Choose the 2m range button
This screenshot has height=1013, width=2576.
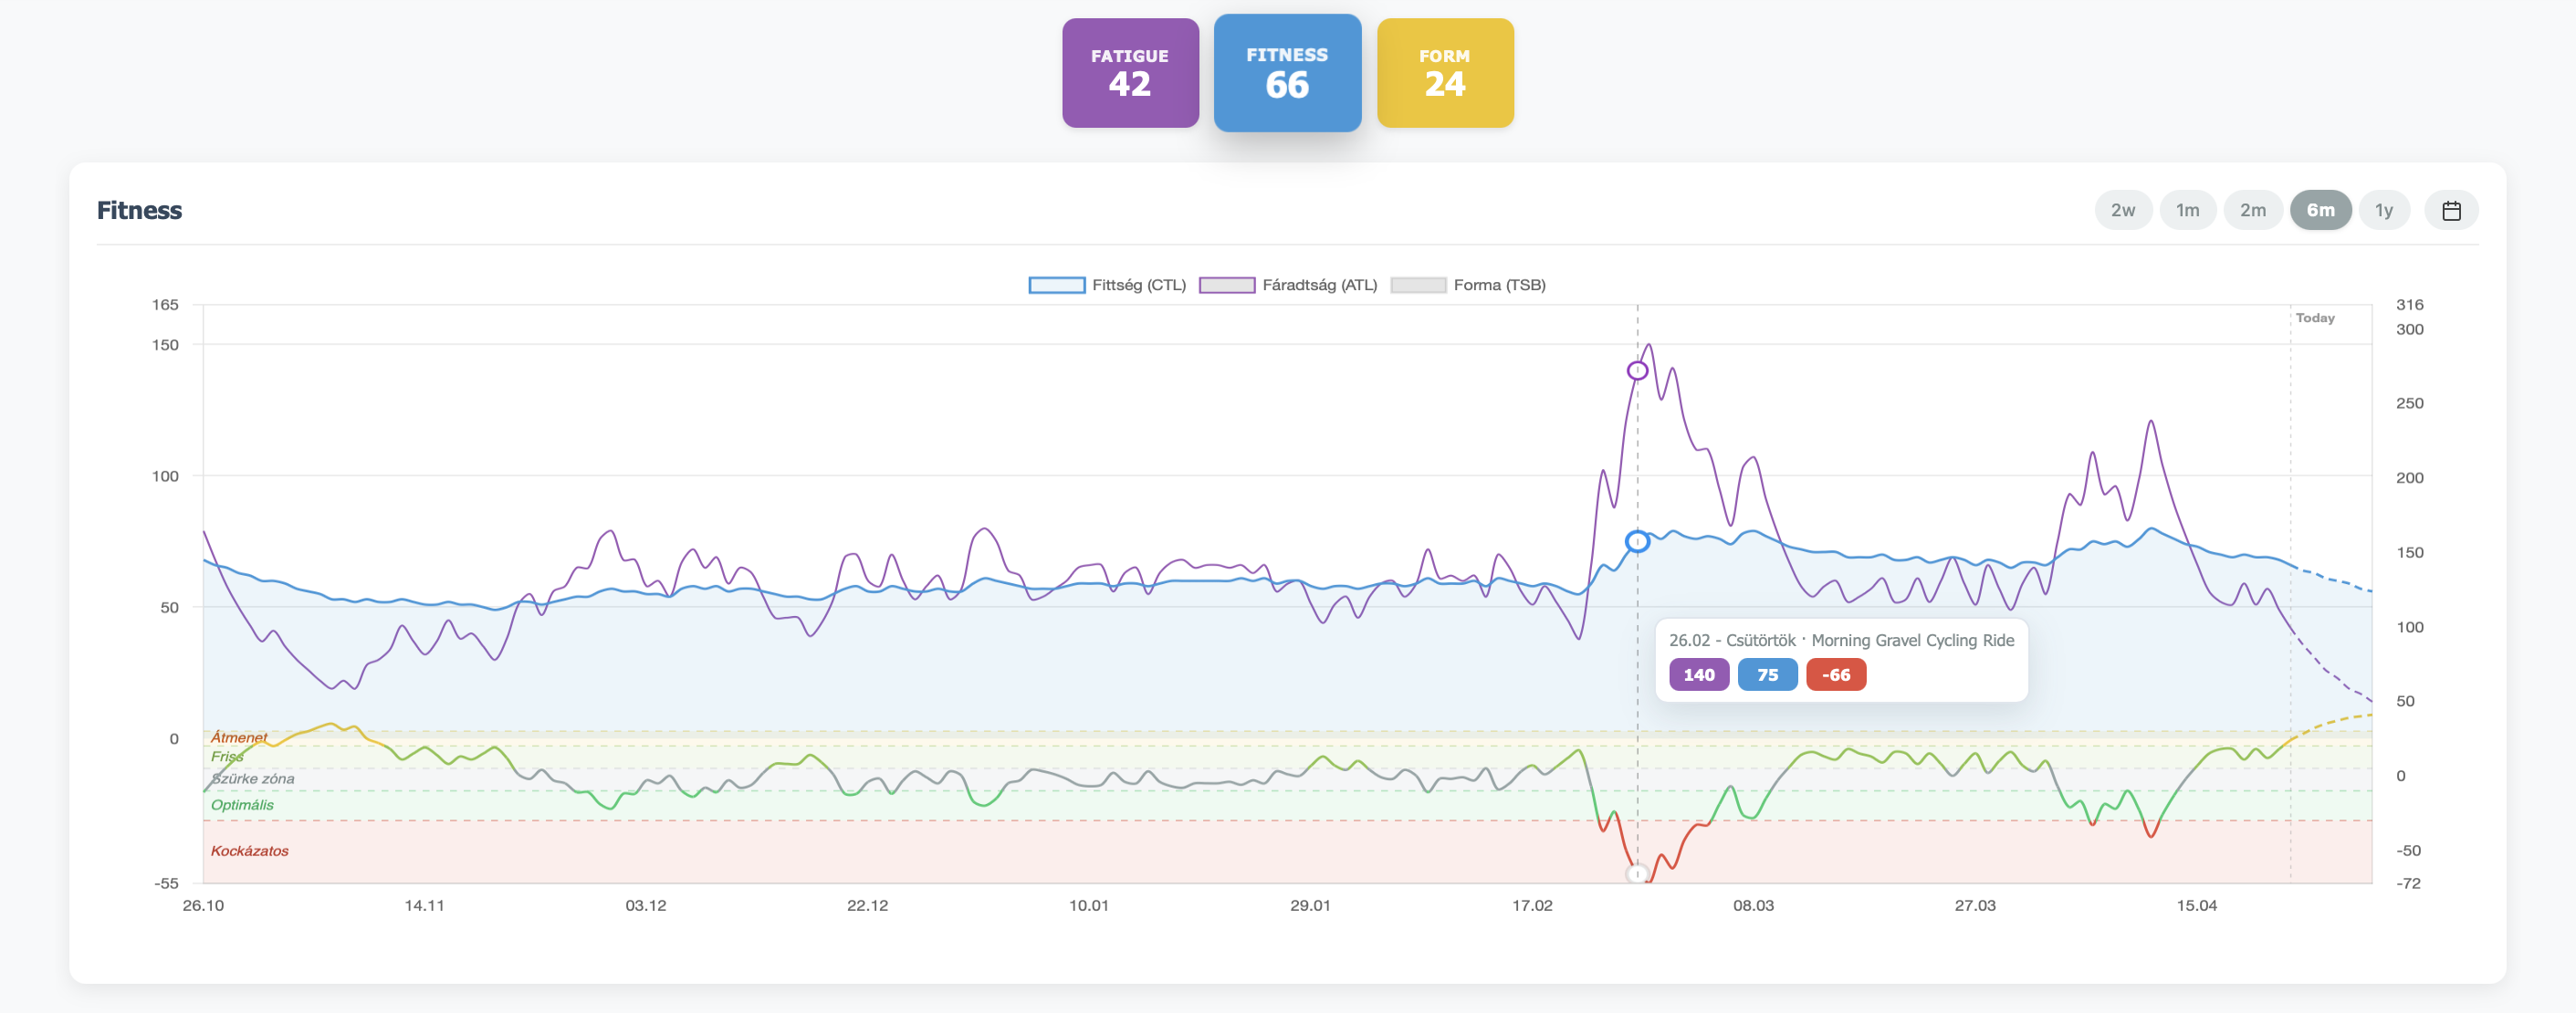tap(2252, 210)
